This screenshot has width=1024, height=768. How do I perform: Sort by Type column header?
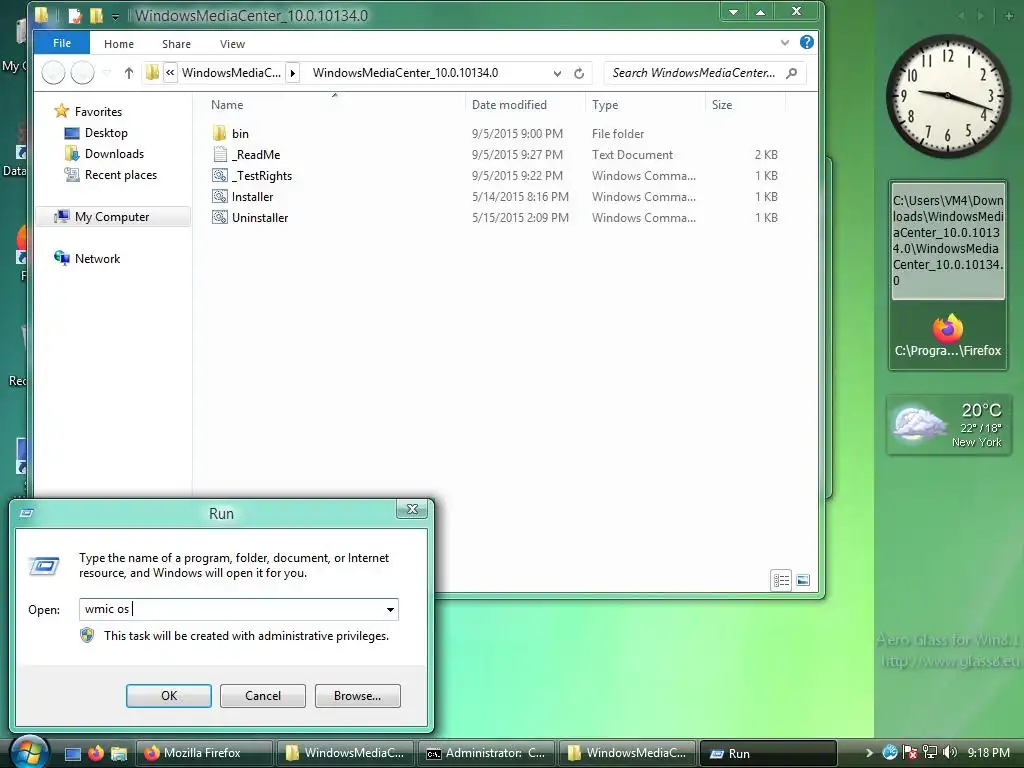pos(605,104)
